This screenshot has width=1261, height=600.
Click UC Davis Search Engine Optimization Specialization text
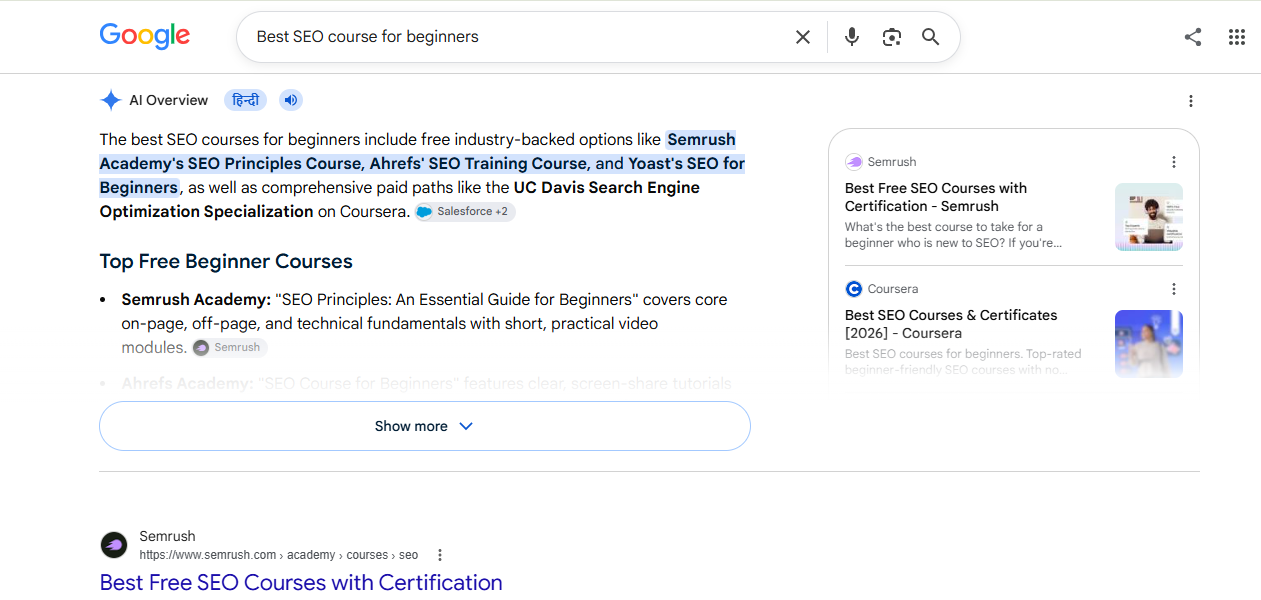coord(400,199)
